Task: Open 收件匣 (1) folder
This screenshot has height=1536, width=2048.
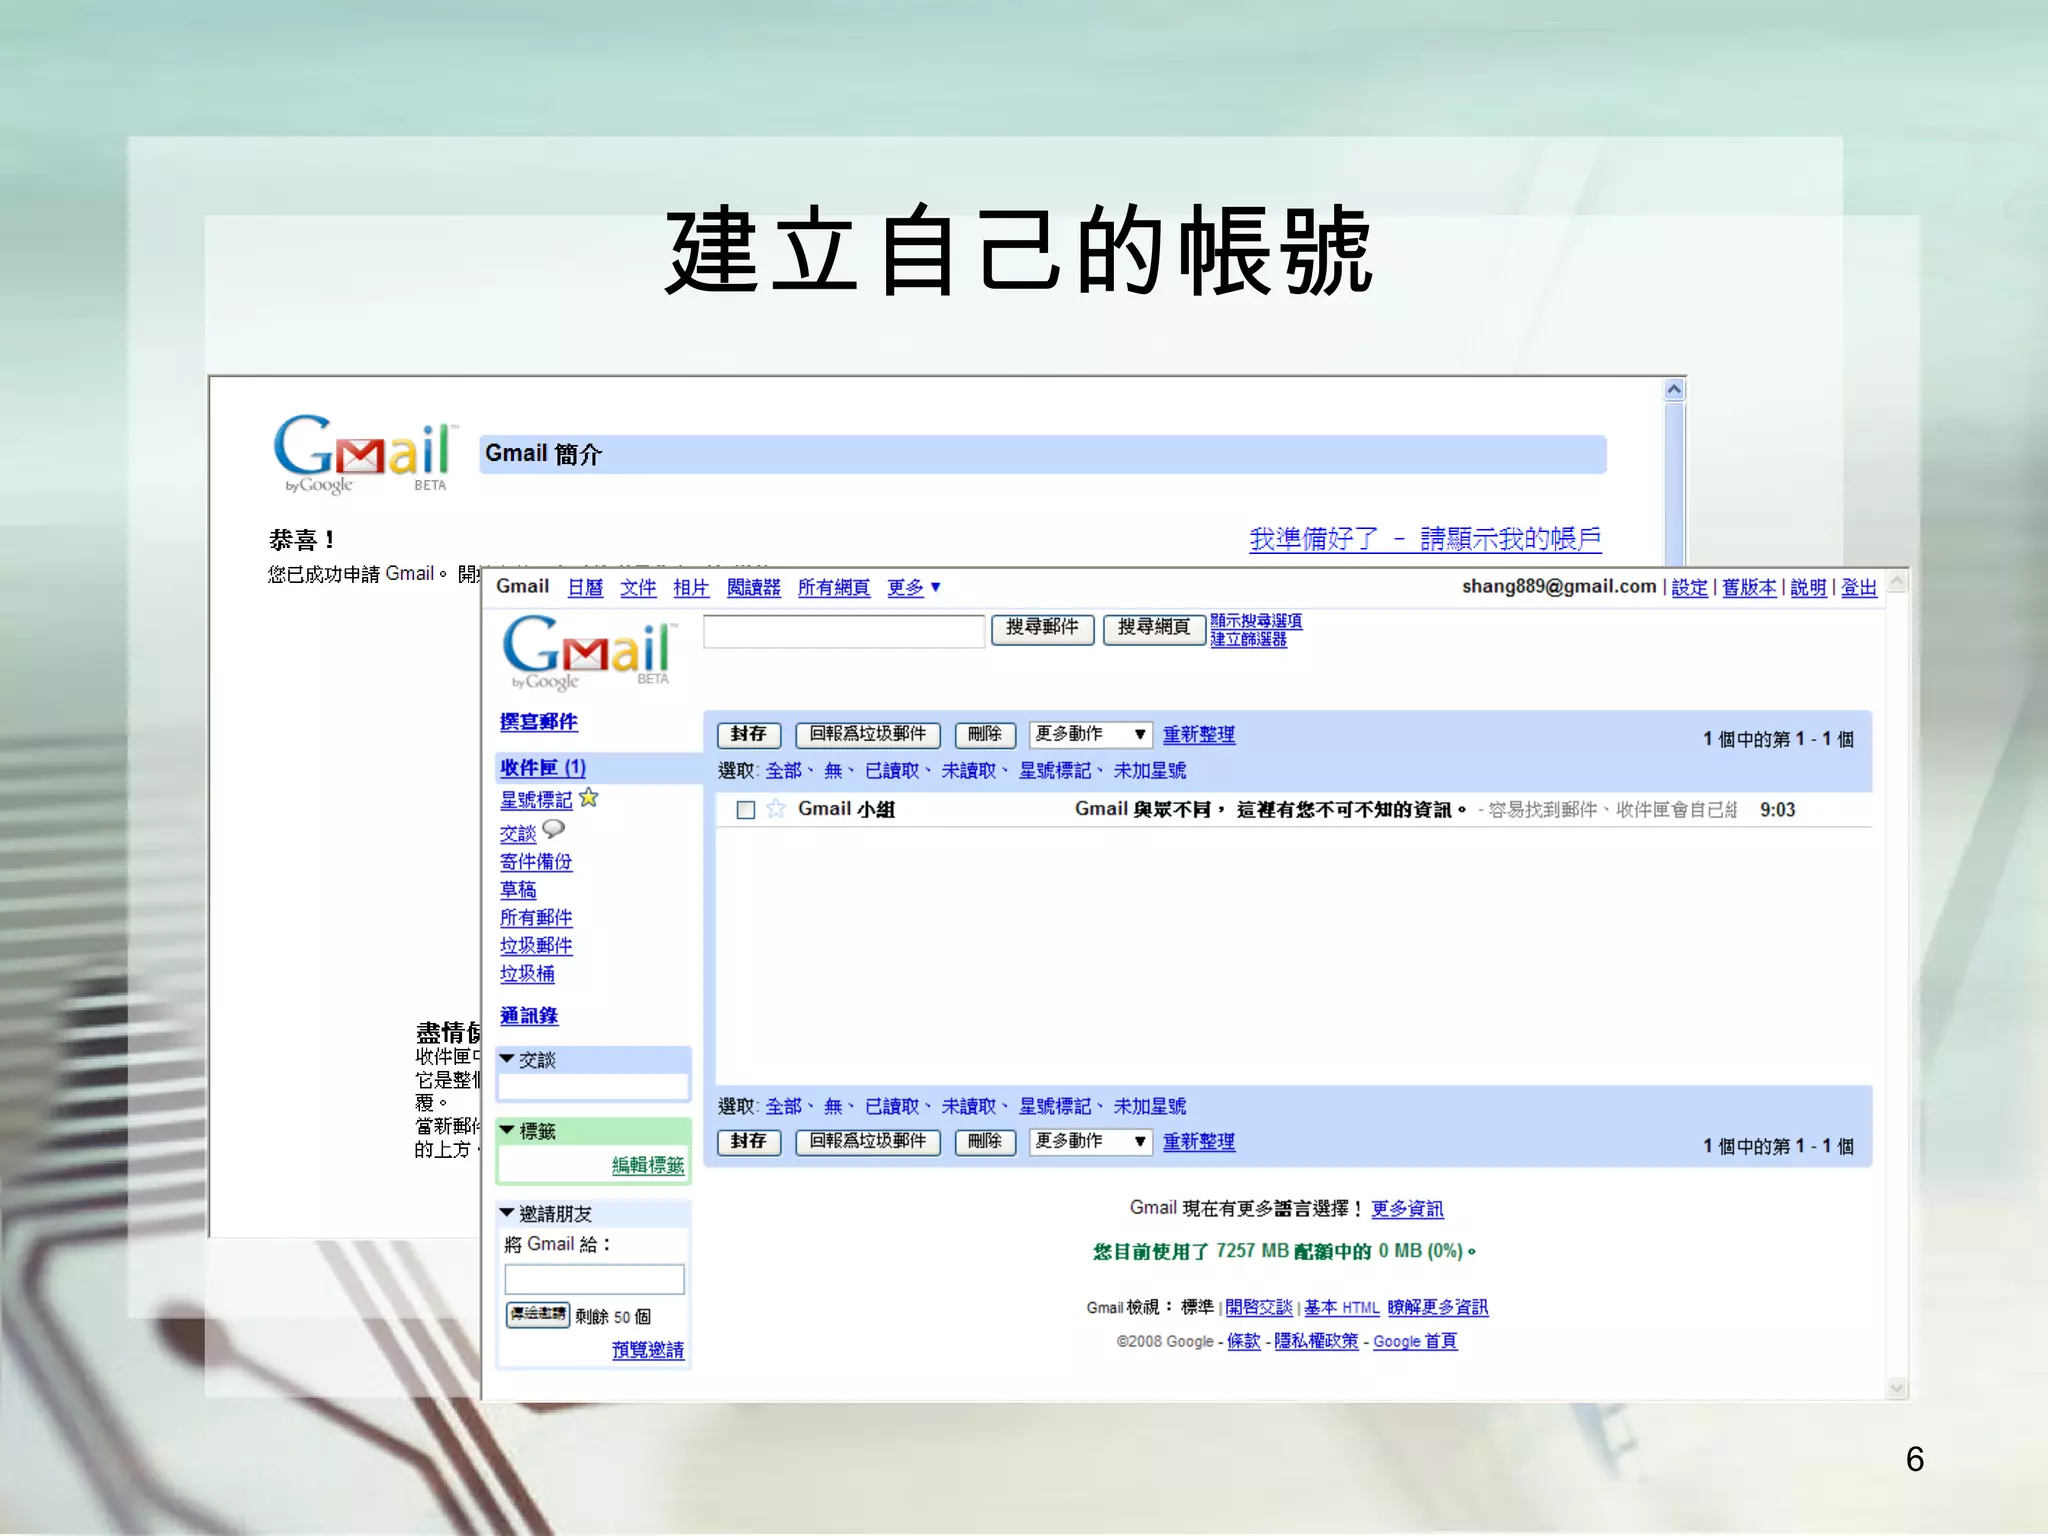Action: [x=543, y=767]
